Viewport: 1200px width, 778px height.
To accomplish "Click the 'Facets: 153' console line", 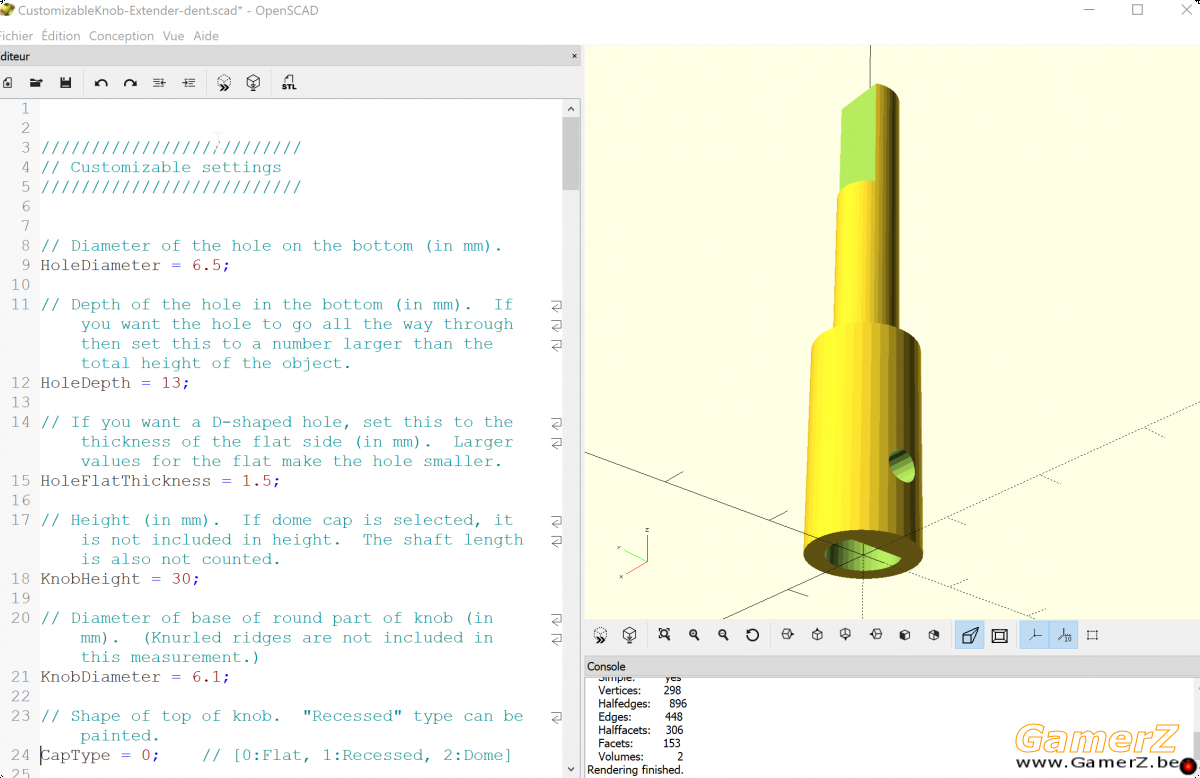I will point(640,744).
